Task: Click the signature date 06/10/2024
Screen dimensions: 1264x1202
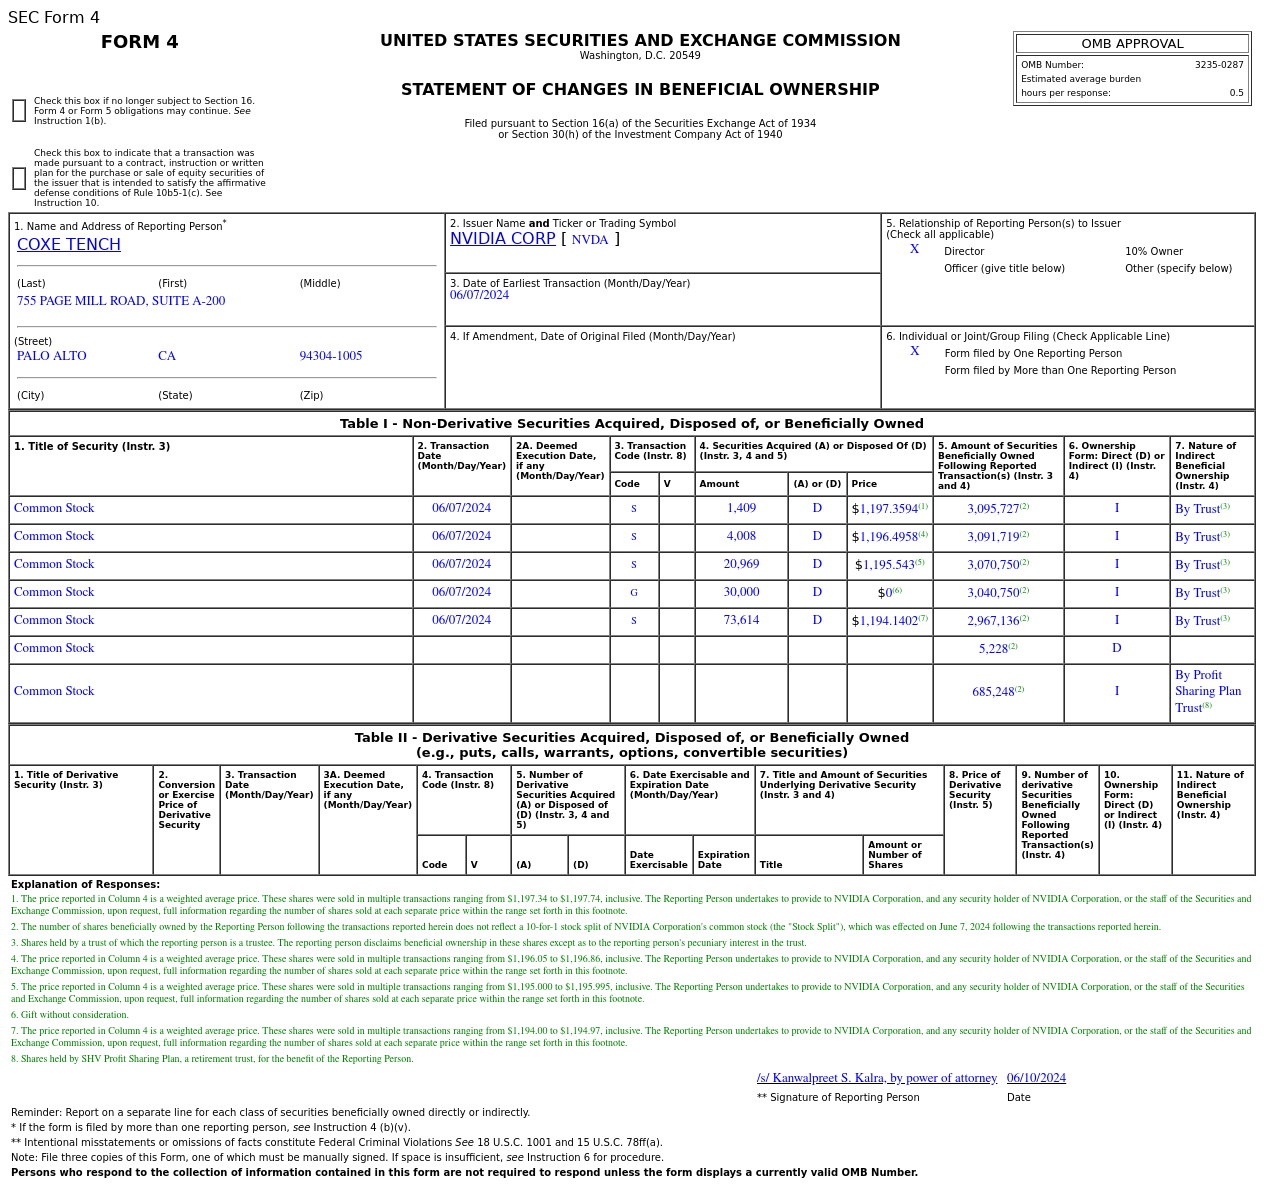Action: tap(1036, 1078)
